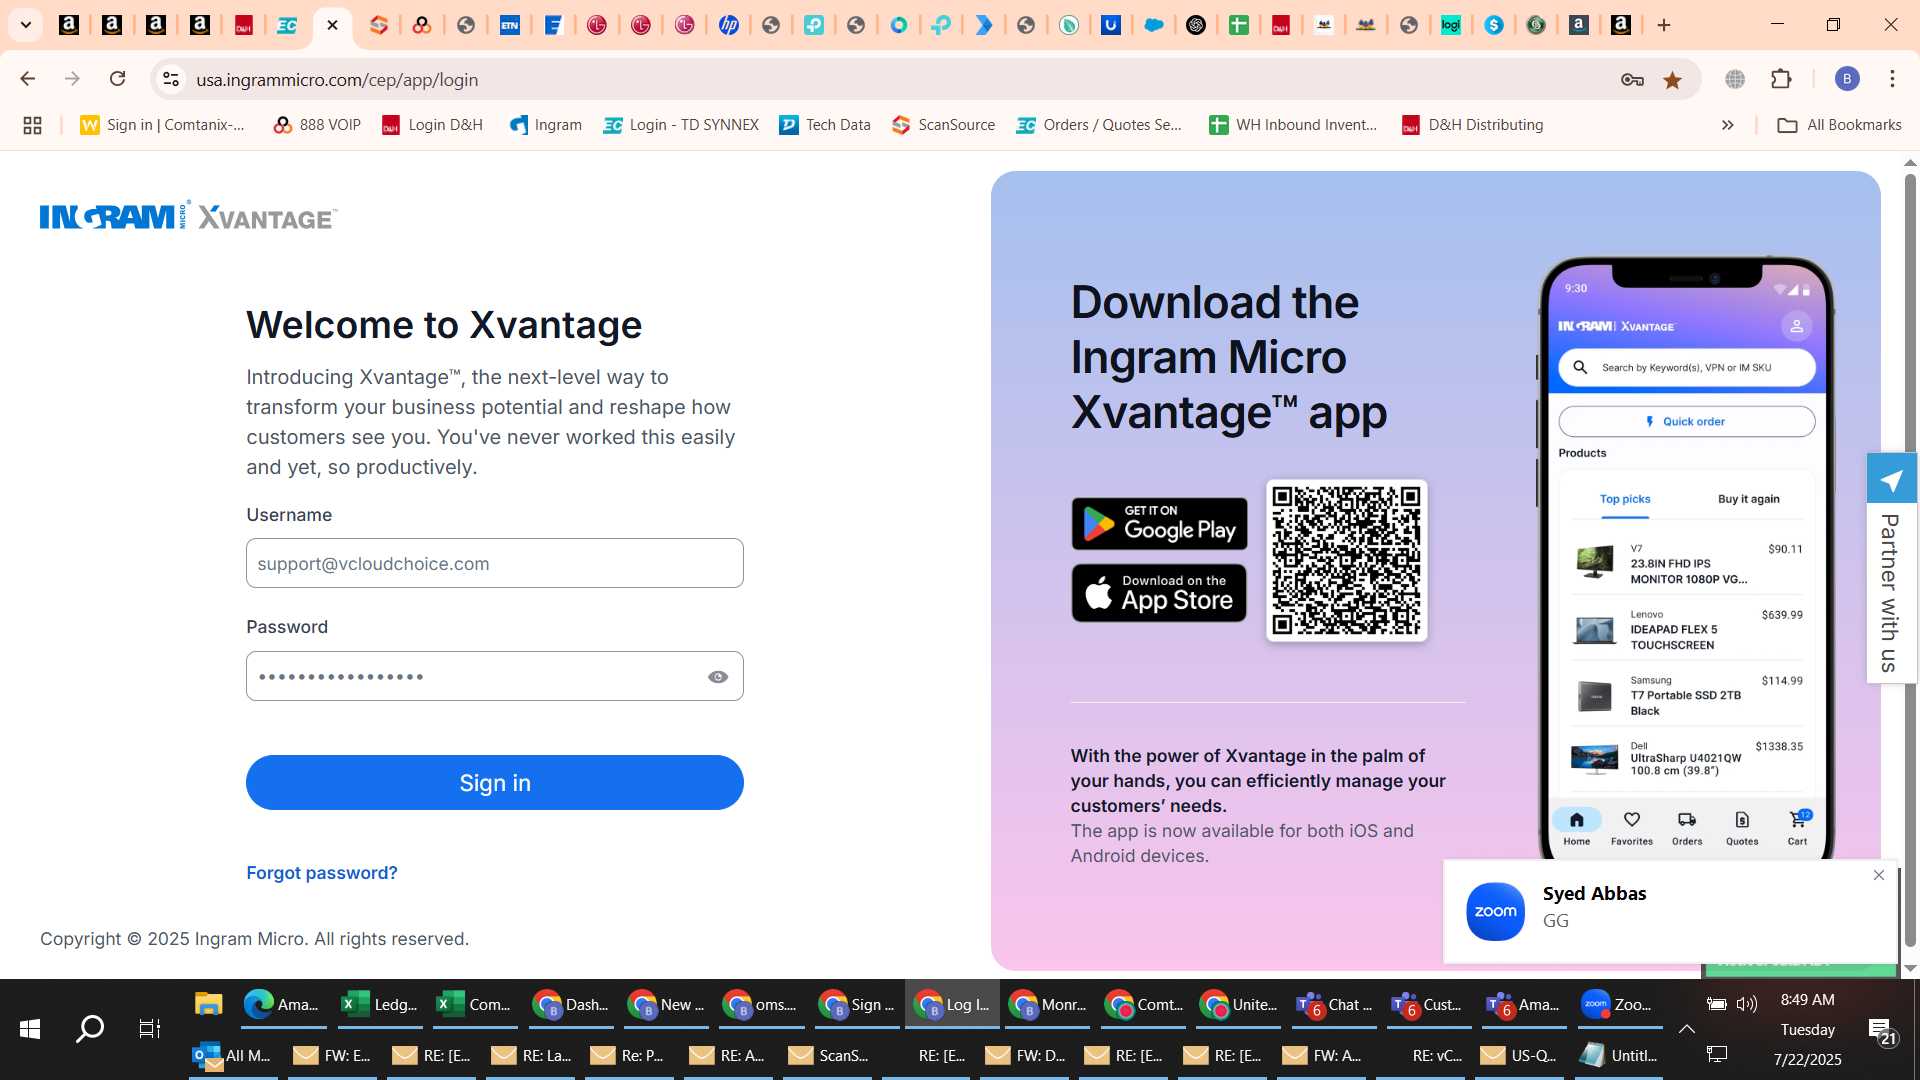Image resolution: width=1920 pixels, height=1080 pixels.
Task: Open File Explorer from taskbar
Action: coord(208,1005)
